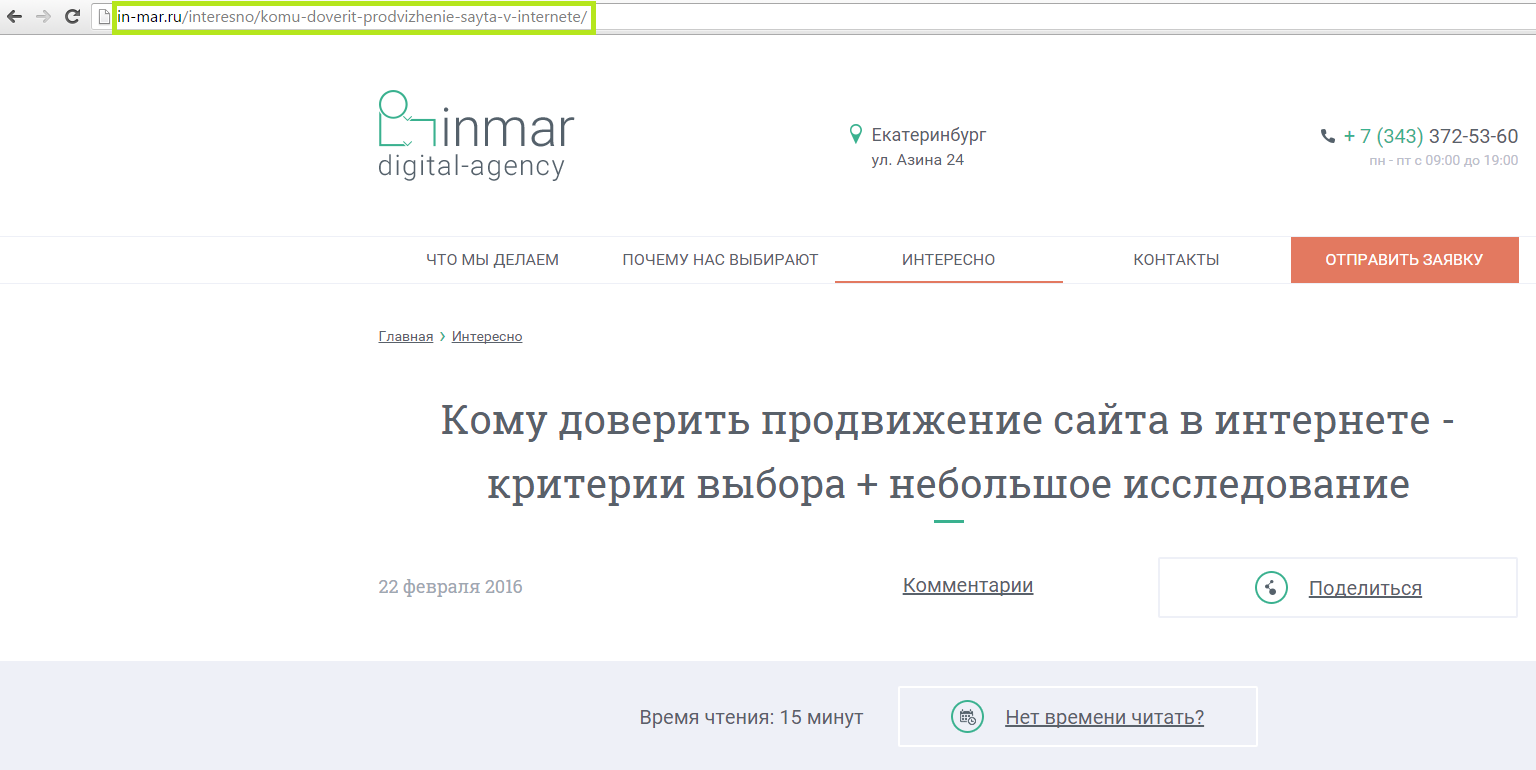1536x770 pixels.
Task: Click the Нет времени читать? link
Action: [1104, 717]
